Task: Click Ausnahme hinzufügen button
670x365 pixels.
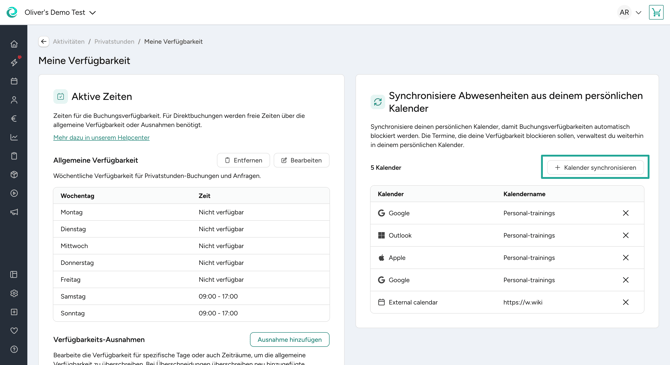Action: click(x=290, y=339)
